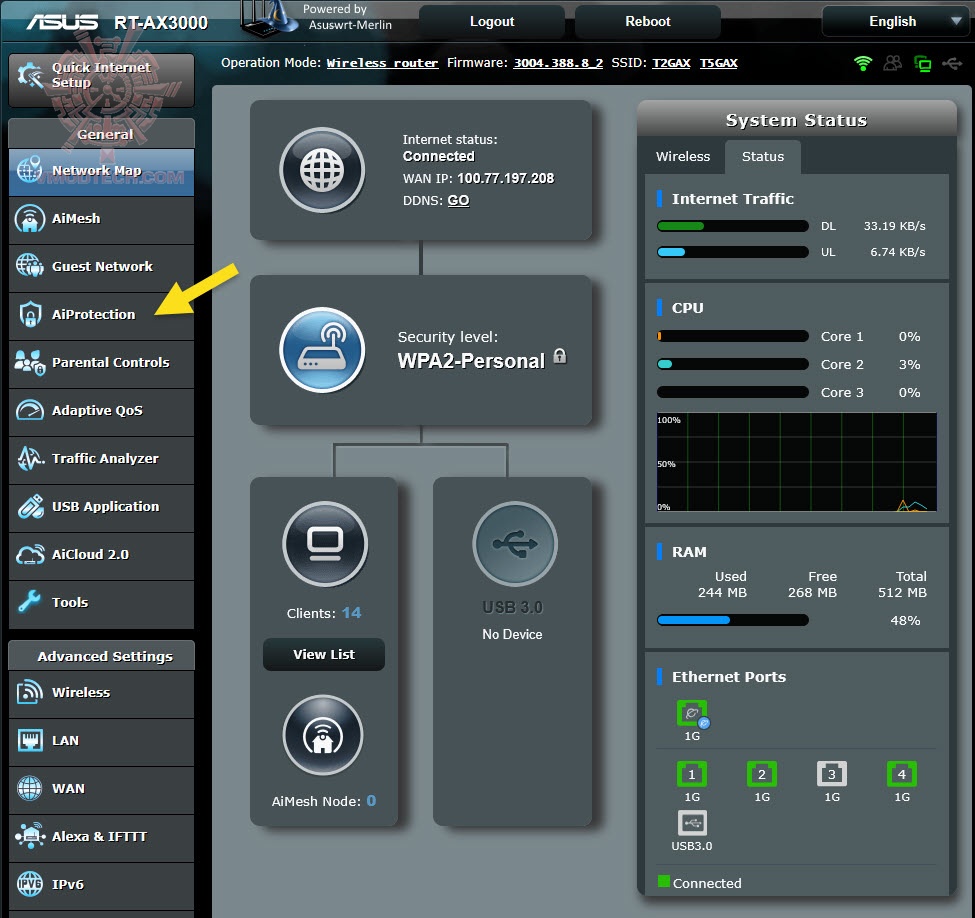Click the clients computer monitor icon
The height and width of the screenshot is (918, 975).
click(x=325, y=544)
